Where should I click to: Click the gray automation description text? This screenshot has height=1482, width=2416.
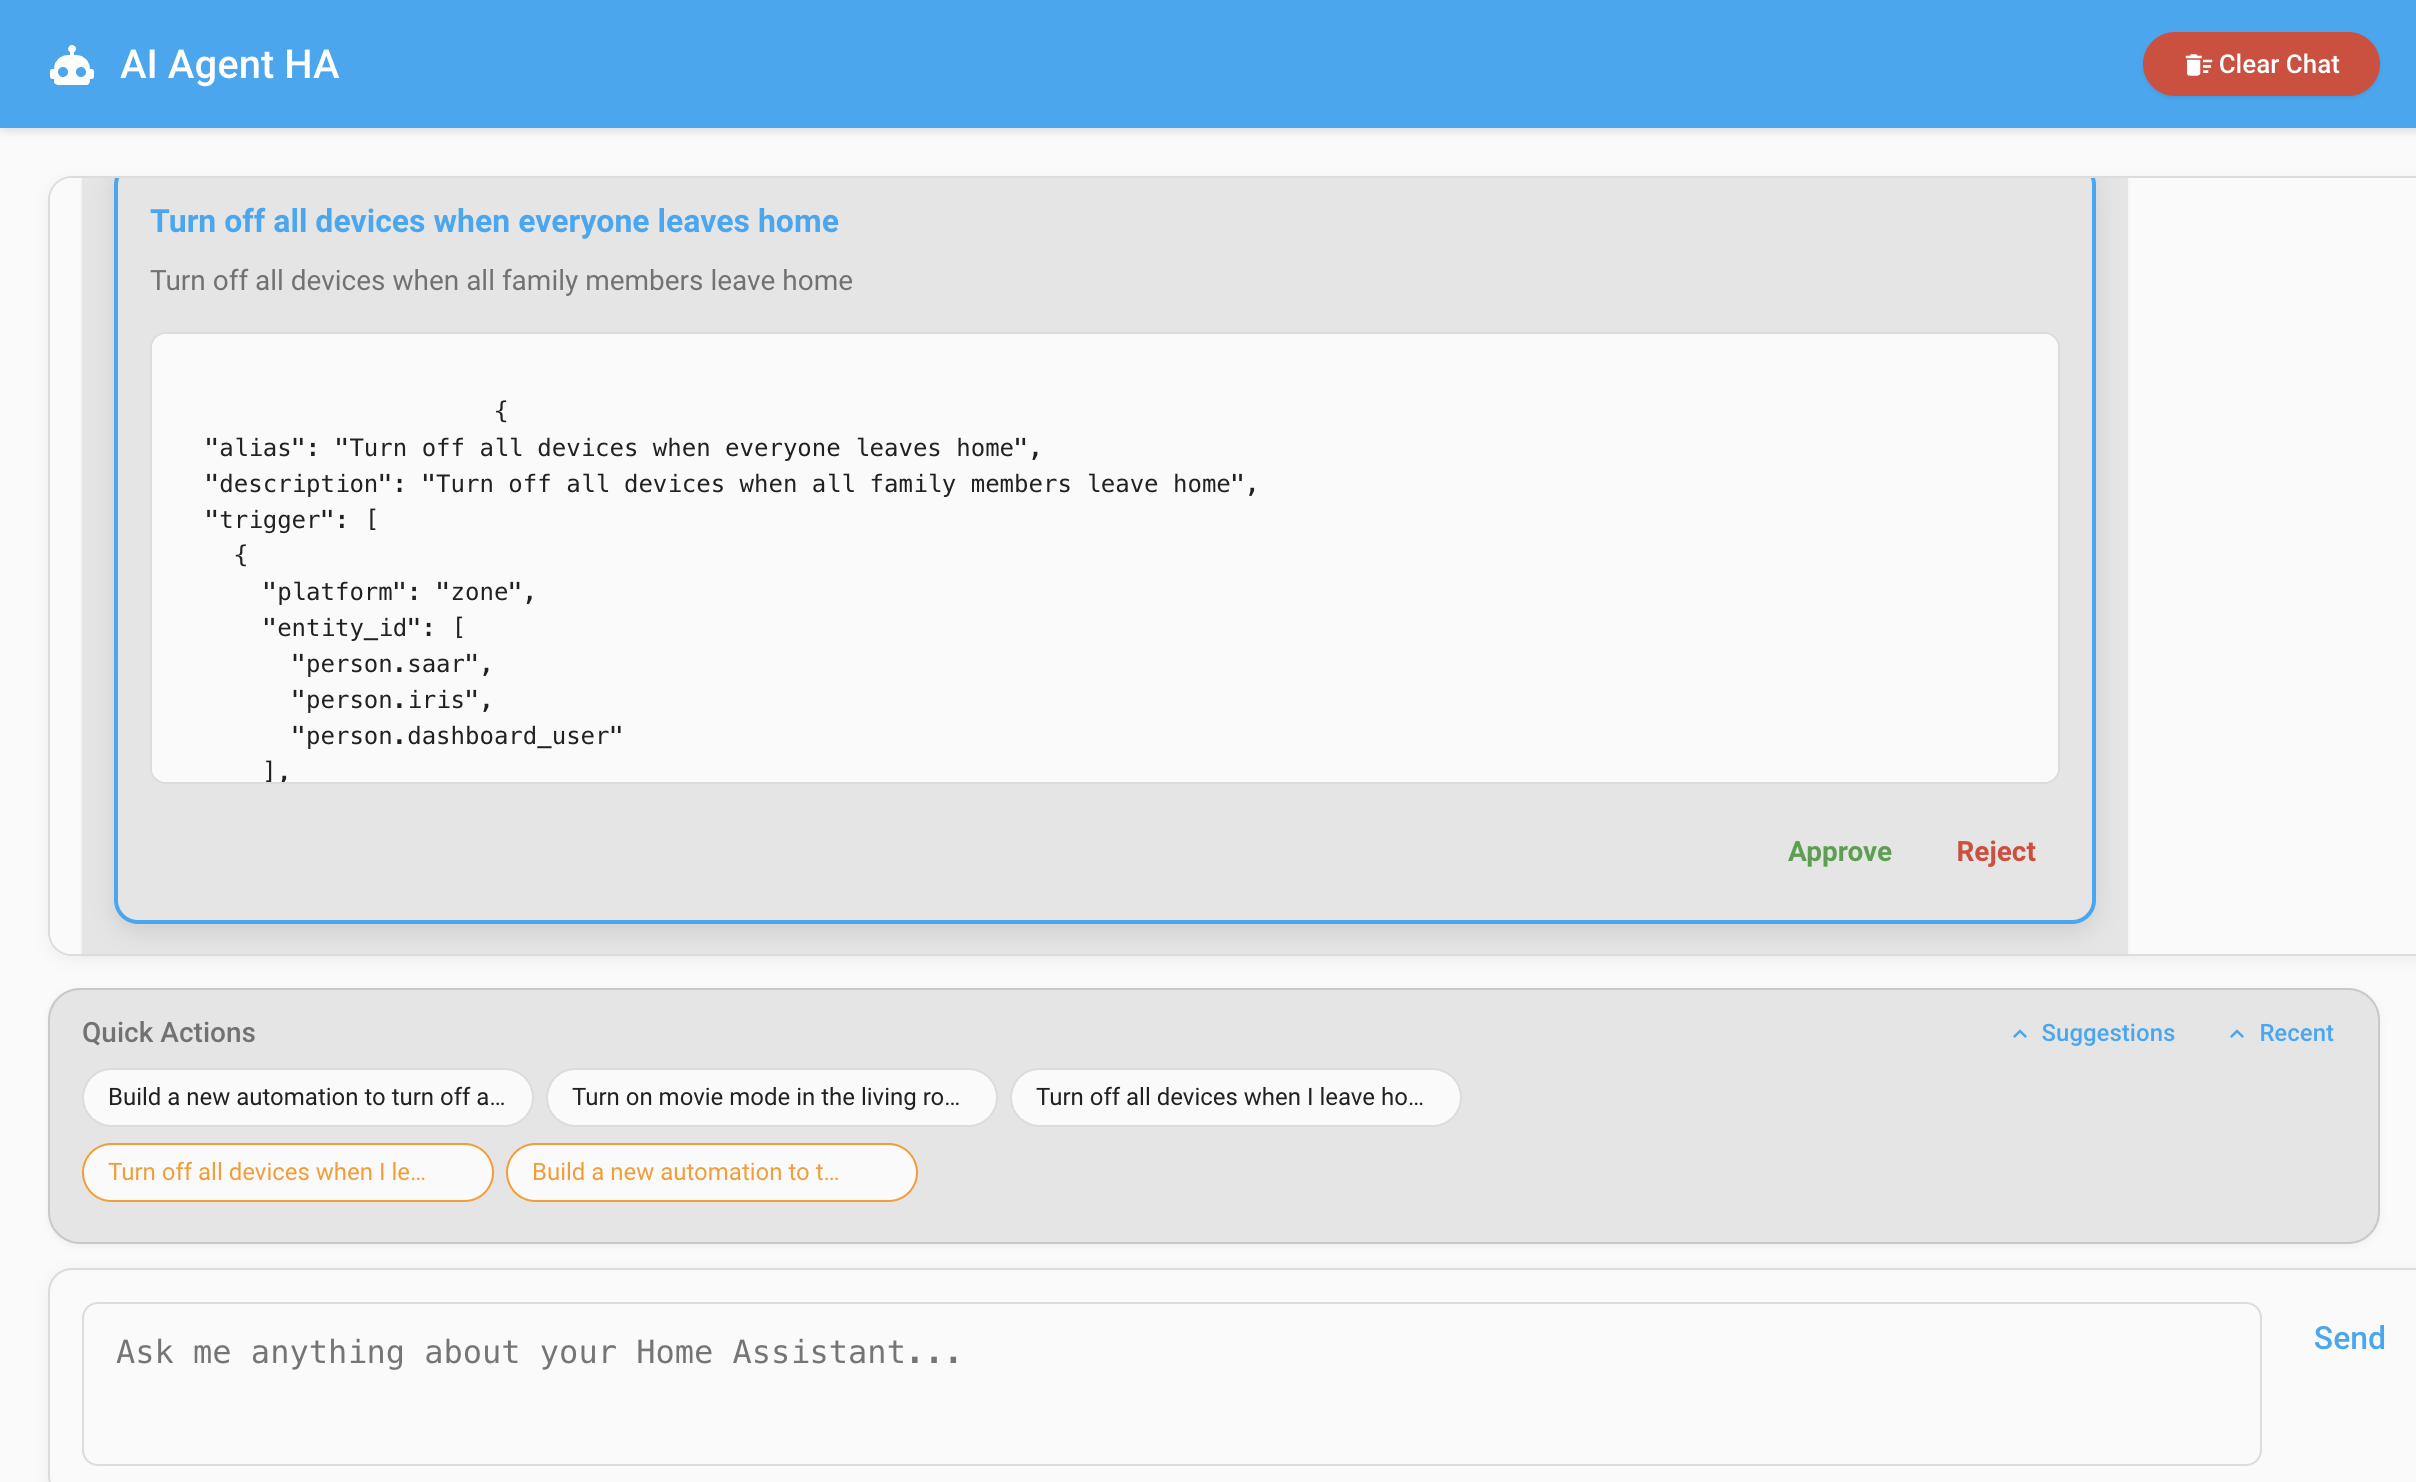point(501,281)
